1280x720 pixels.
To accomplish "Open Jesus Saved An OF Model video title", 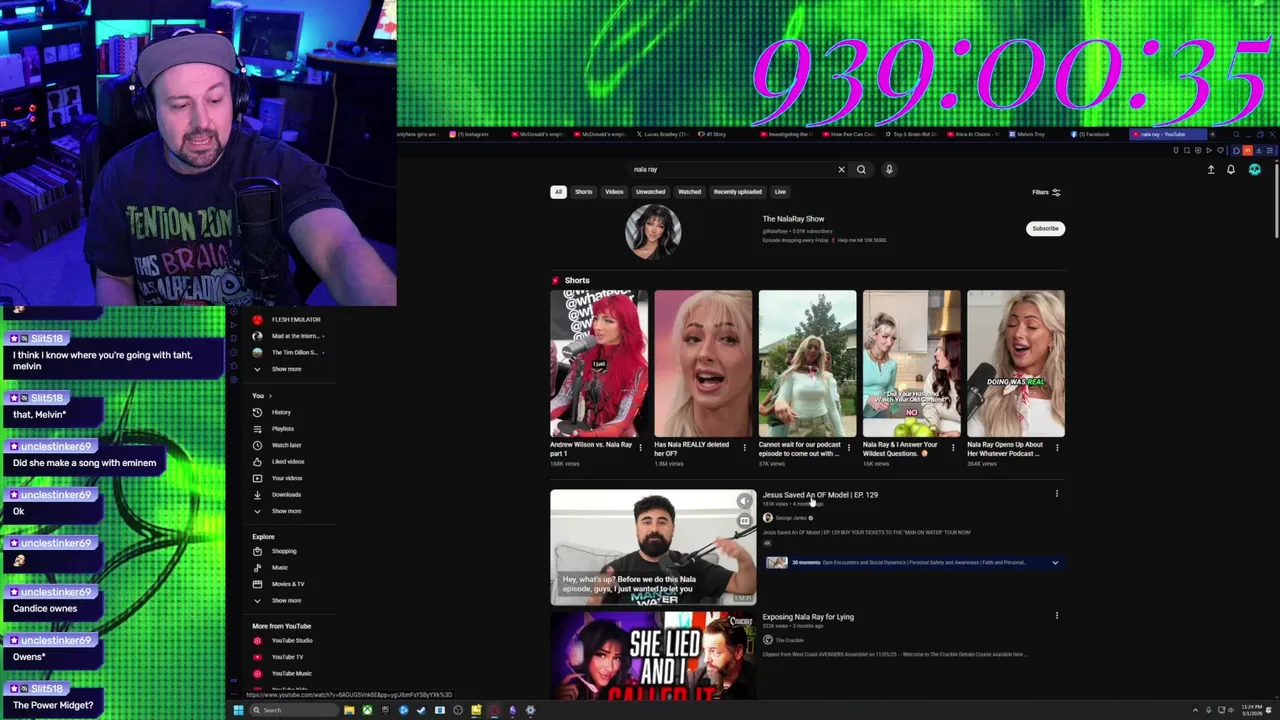I will (x=820, y=495).
